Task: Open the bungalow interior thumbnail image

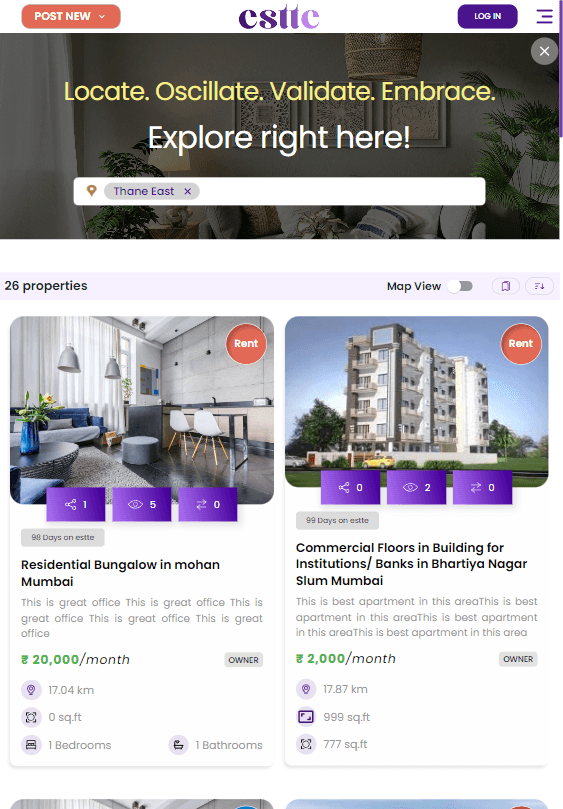Action: point(142,410)
